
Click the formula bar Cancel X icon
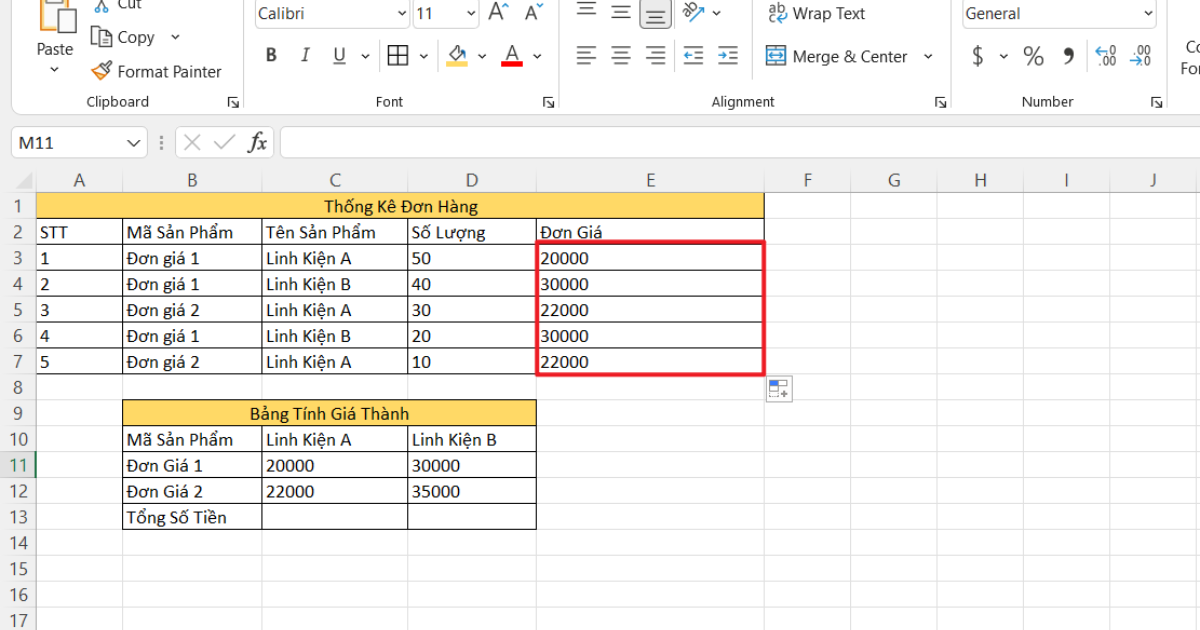(193, 143)
